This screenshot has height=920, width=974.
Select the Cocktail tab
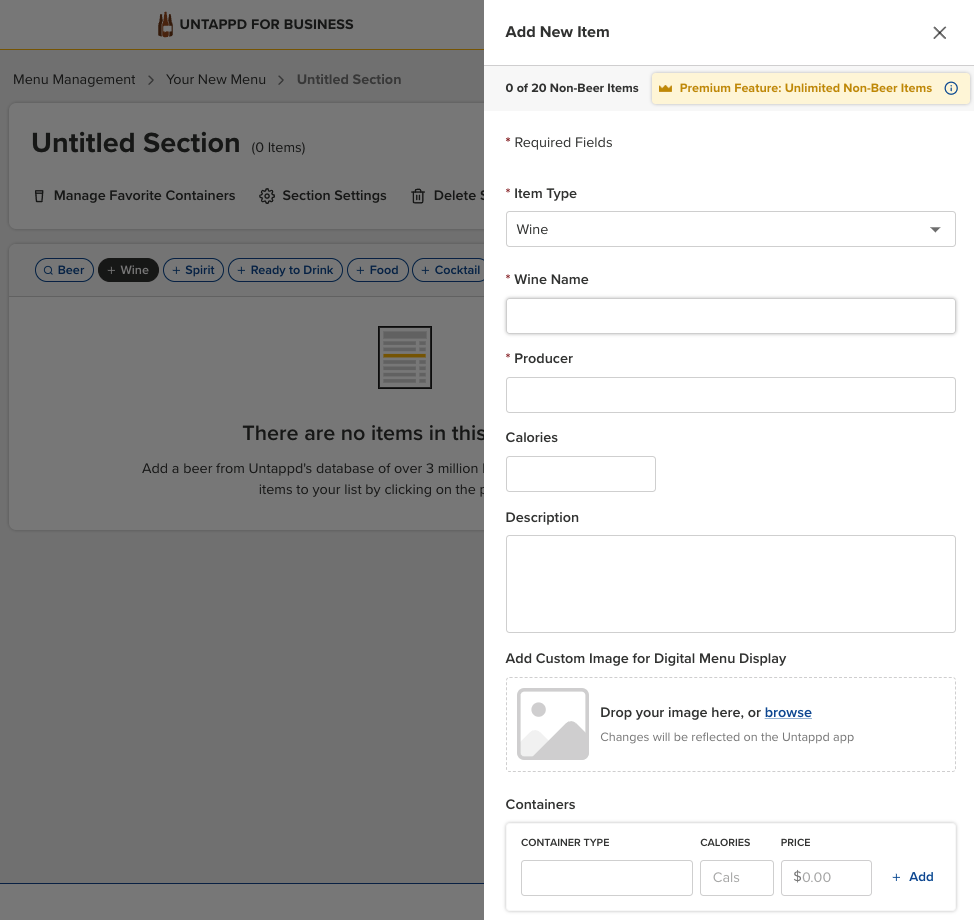point(448,270)
